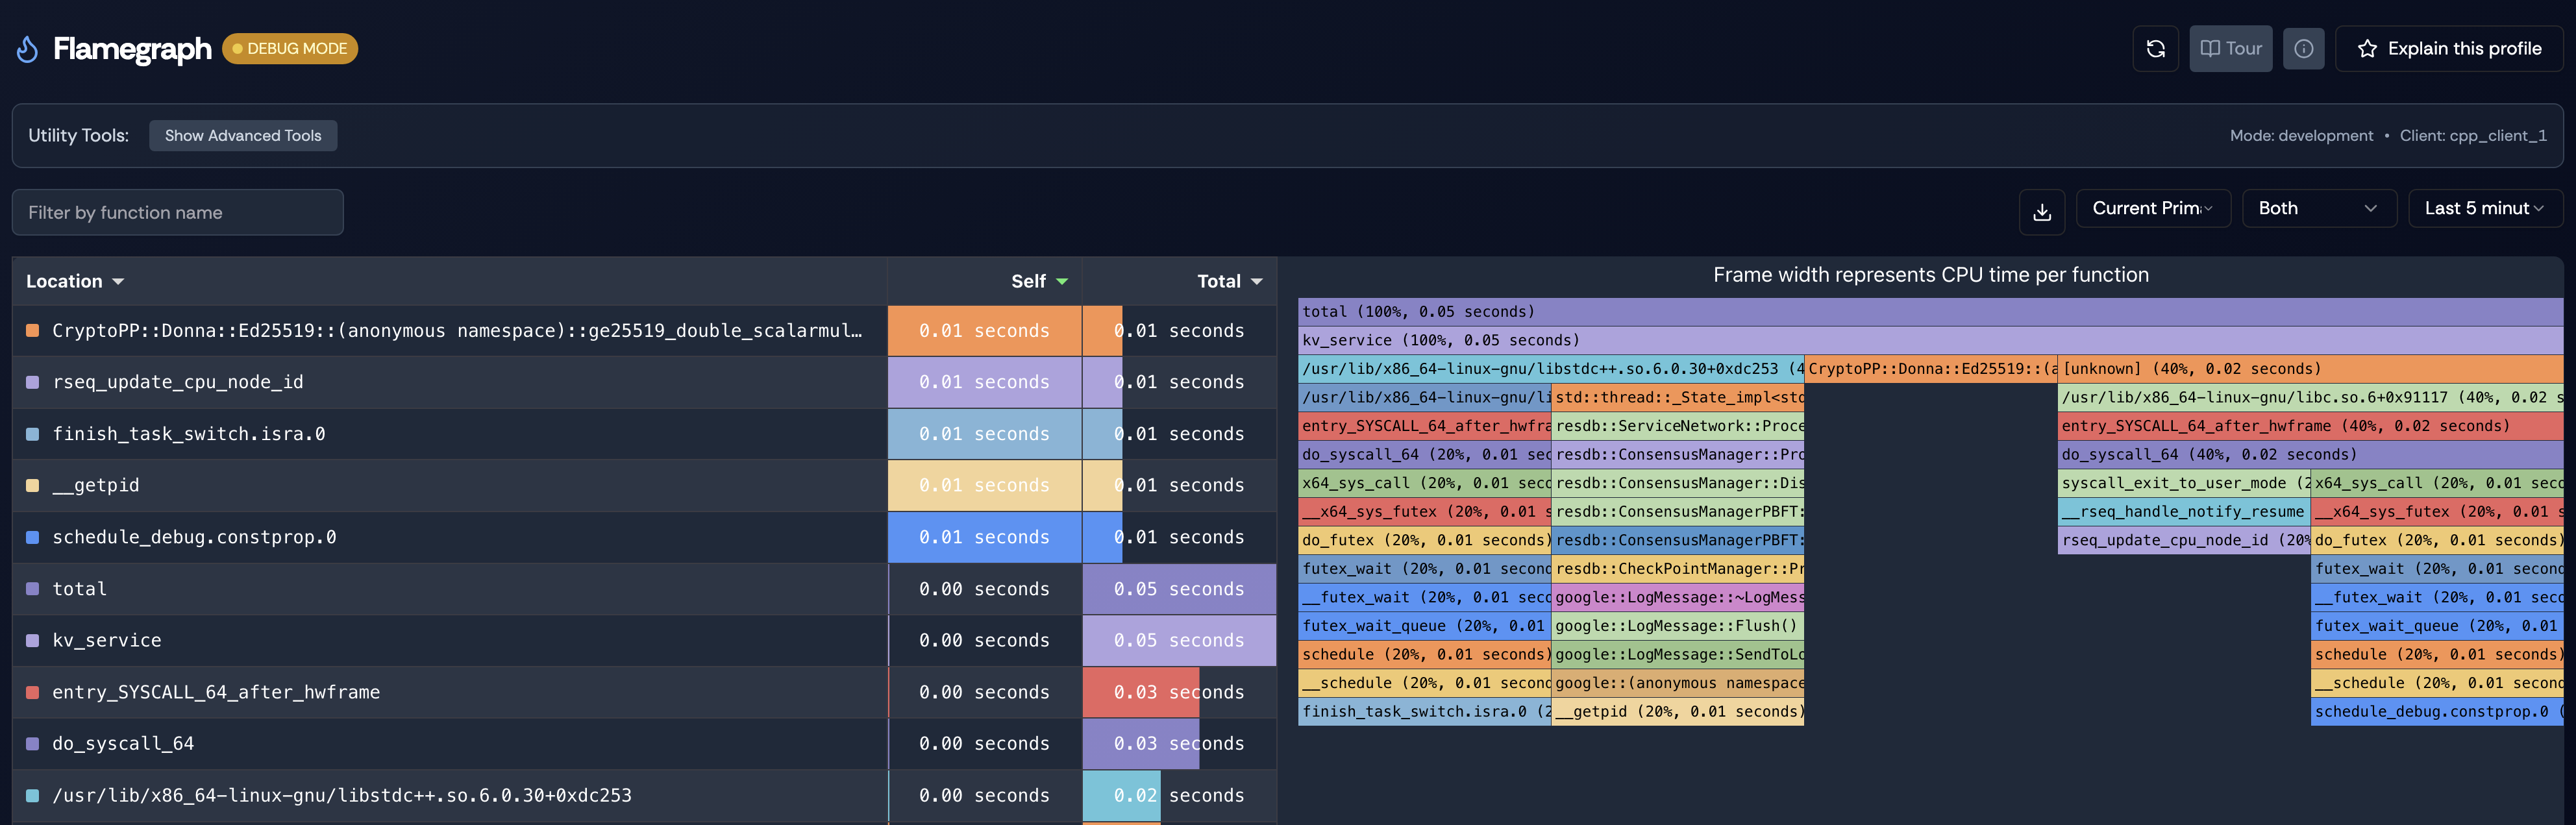This screenshot has width=2576, height=825.
Task: Click flamegraph frame kv_service (100%)
Action: pos(1930,340)
